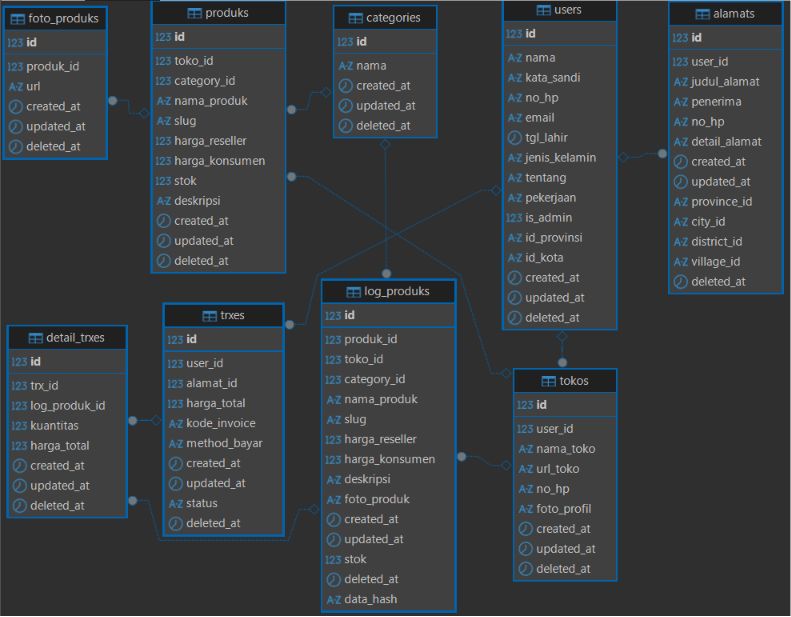The width and height of the screenshot is (791, 617).
Task: Click the produks table header icon
Action: (x=194, y=13)
